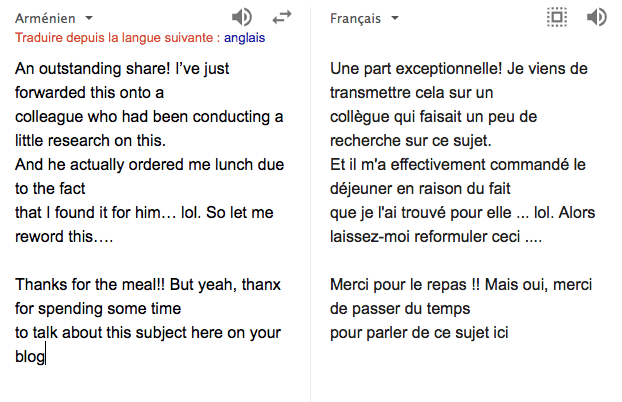Listen to the source text audio
Screen dimensions: 622x402
point(241,17)
